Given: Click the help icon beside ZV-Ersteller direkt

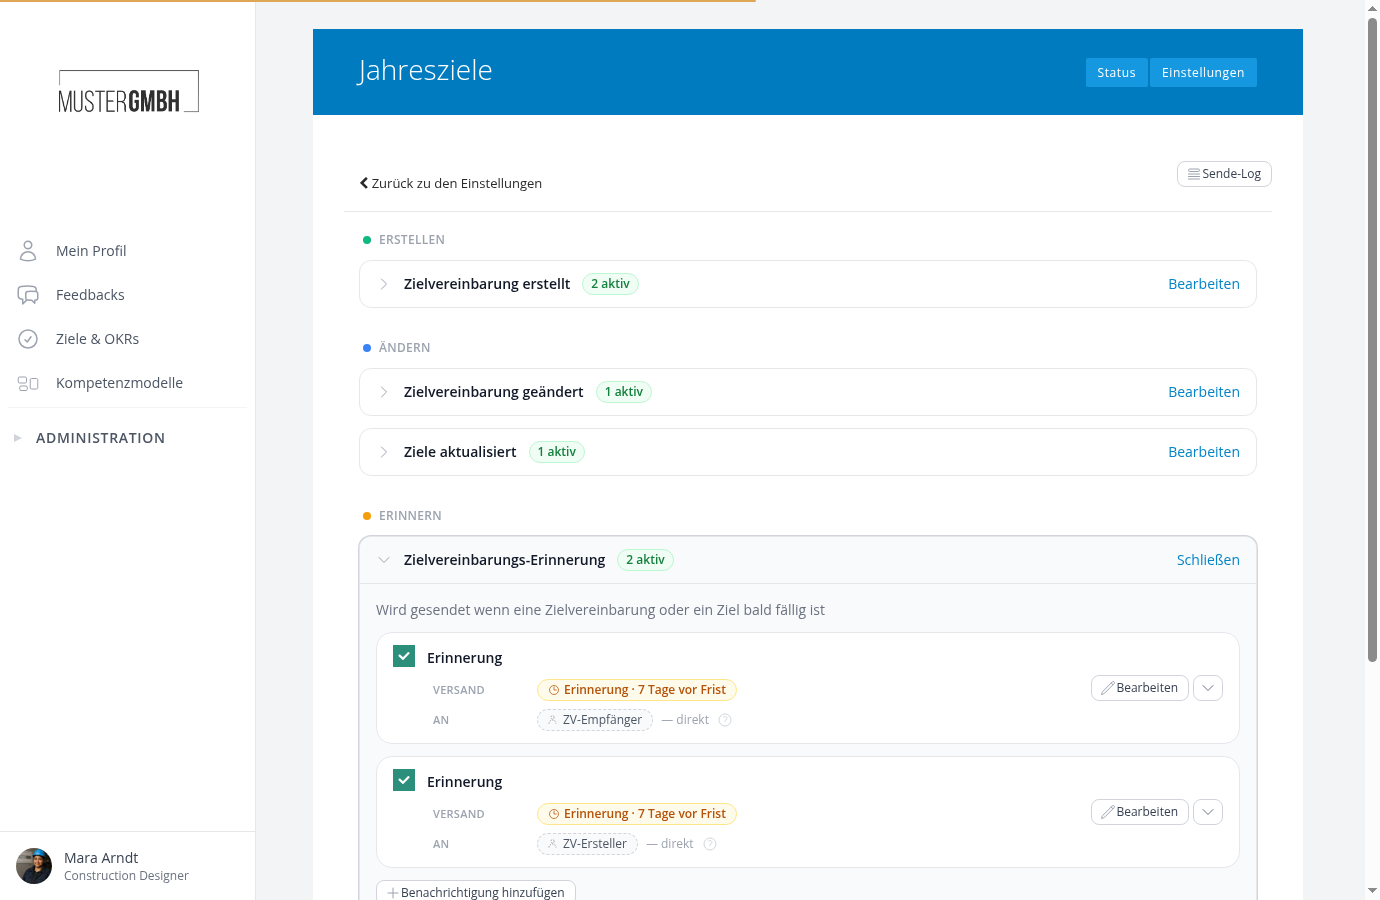Looking at the screenshot, I should (710, 844).
